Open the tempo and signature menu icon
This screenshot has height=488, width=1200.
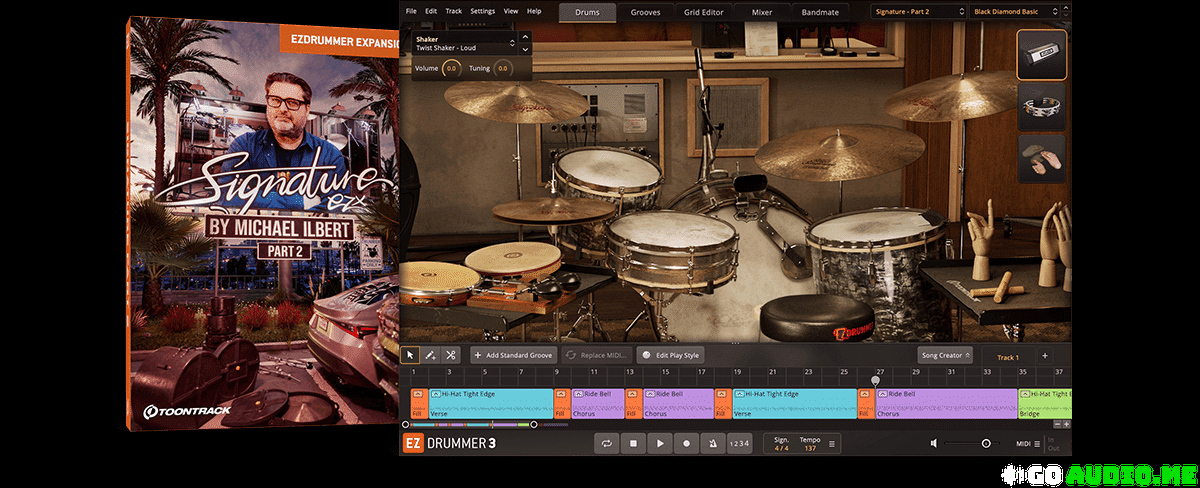pos(832,443)
